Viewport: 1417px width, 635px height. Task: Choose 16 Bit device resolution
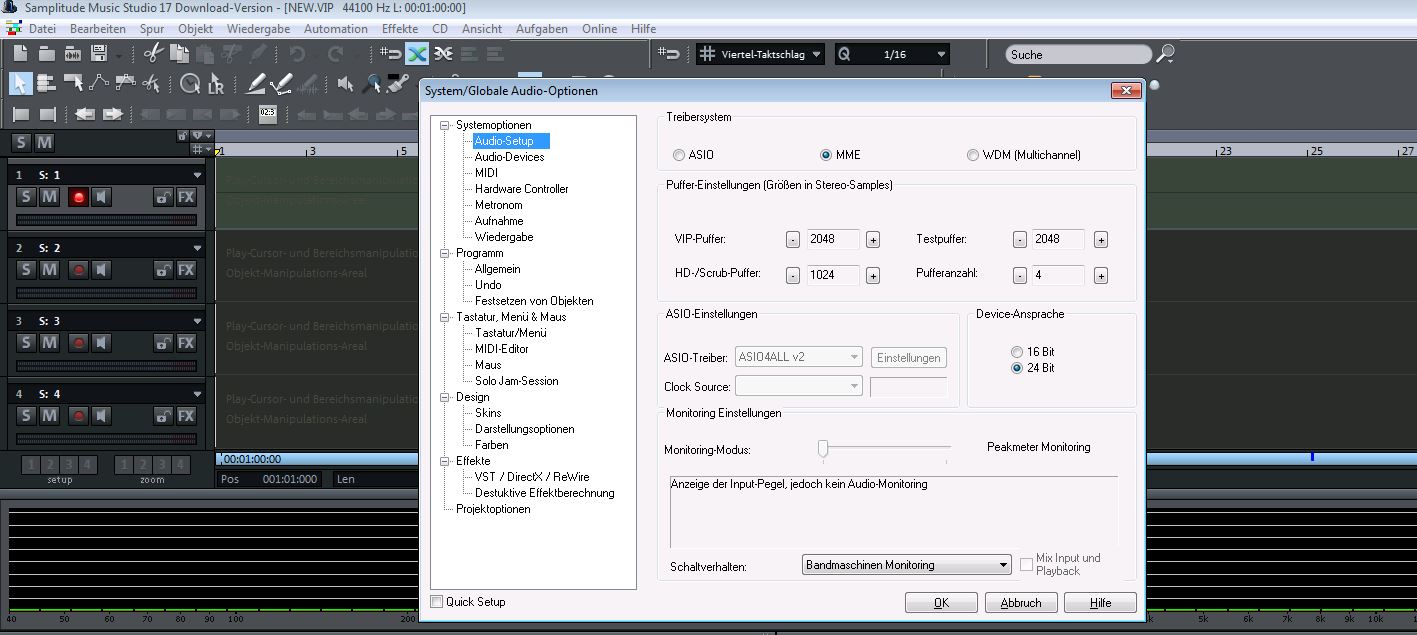click(x=1017, y=352)
